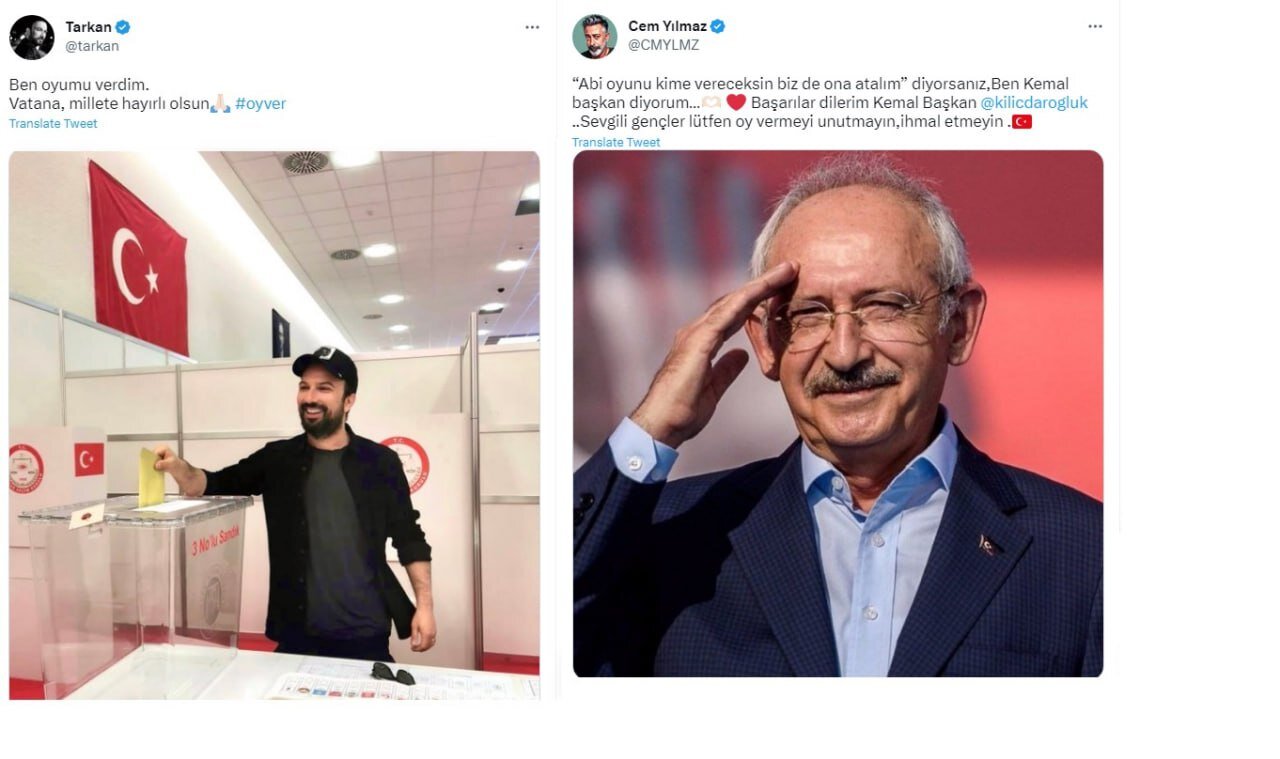The width and height of the screenshot is (1280, 759).
Task: Click the red heart emoji in Cem's tweet
Action: [736, 102]
